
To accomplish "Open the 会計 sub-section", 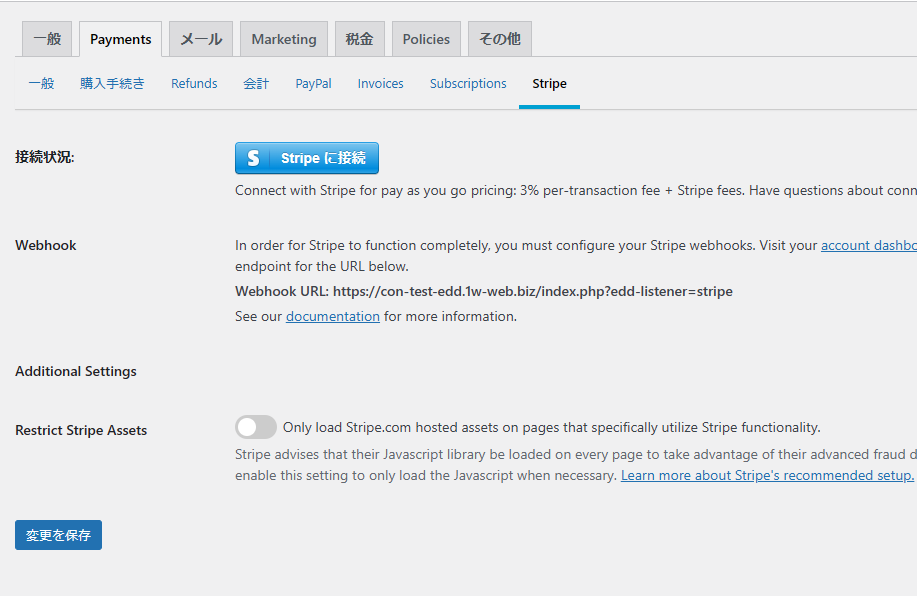I will pyautogui.click(x=256, y=84).
